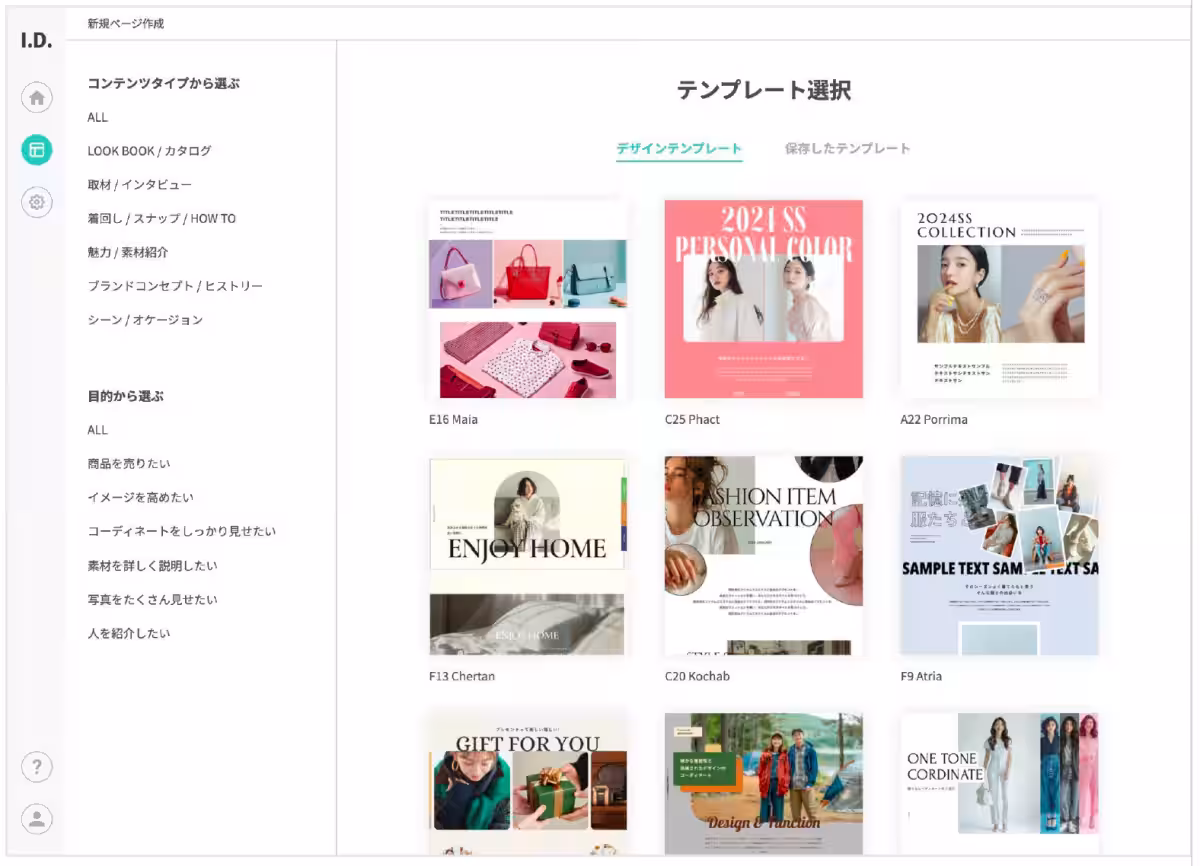Select the C20 Kochab template thumbnail
Screen dimensions: 1200x866
click(764, 556)
